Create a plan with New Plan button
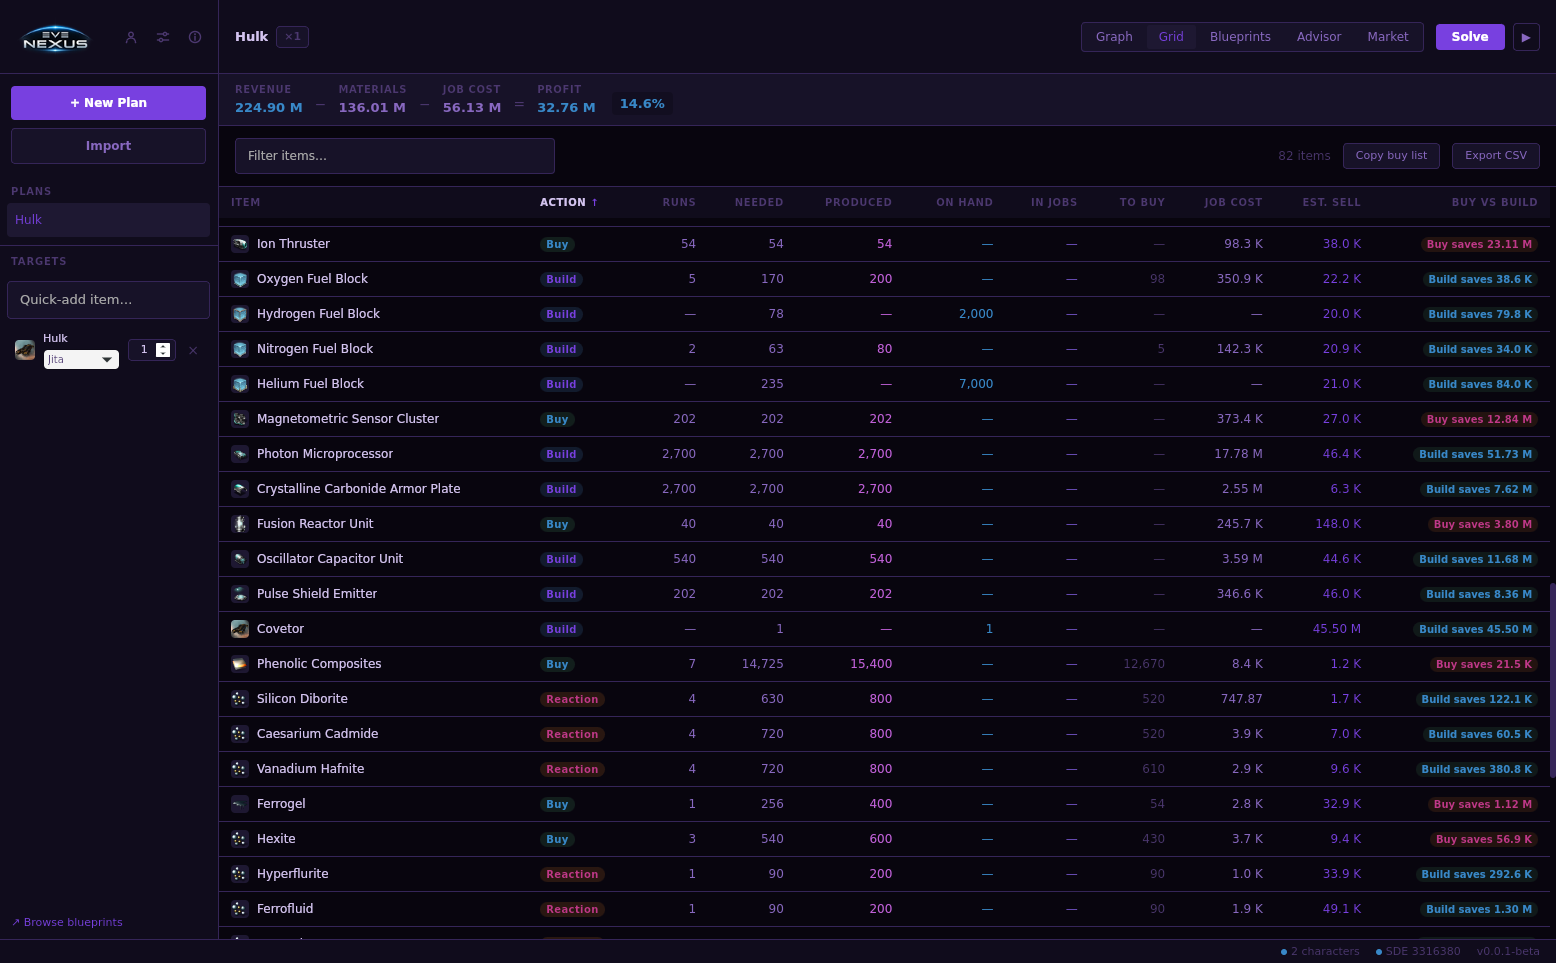The height and width of the screenshot is (963, 1556). coord(108,103)
